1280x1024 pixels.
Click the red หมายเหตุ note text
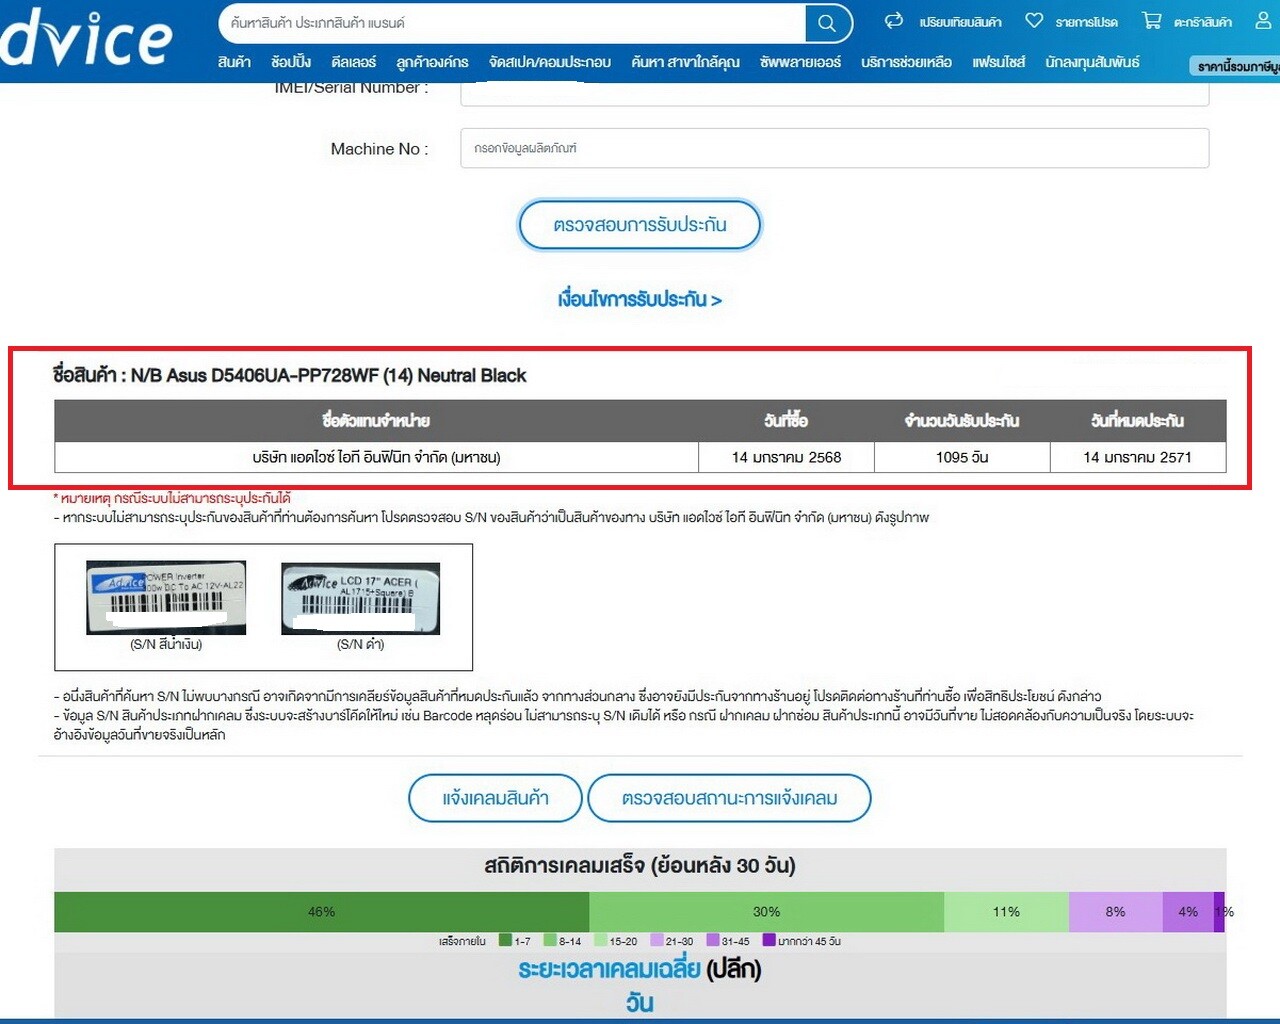click(172, 498)
